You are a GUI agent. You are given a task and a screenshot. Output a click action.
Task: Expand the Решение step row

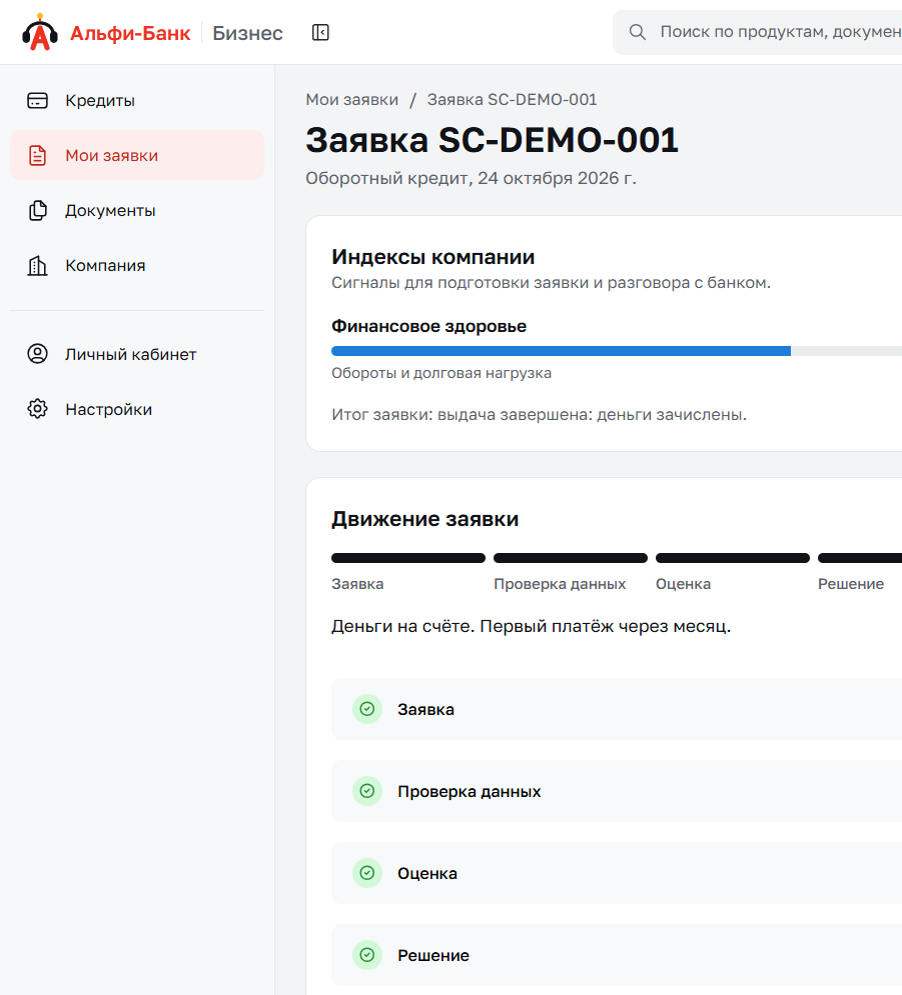click(x=616, y=954)
